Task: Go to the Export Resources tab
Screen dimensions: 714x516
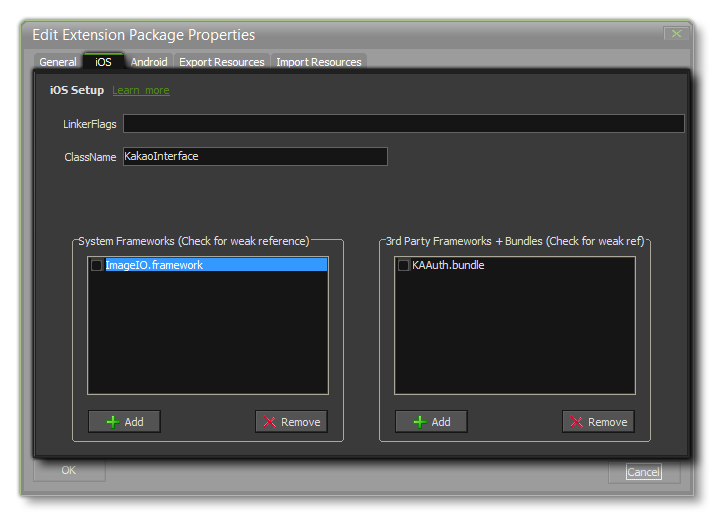Action: coord(222,62)
